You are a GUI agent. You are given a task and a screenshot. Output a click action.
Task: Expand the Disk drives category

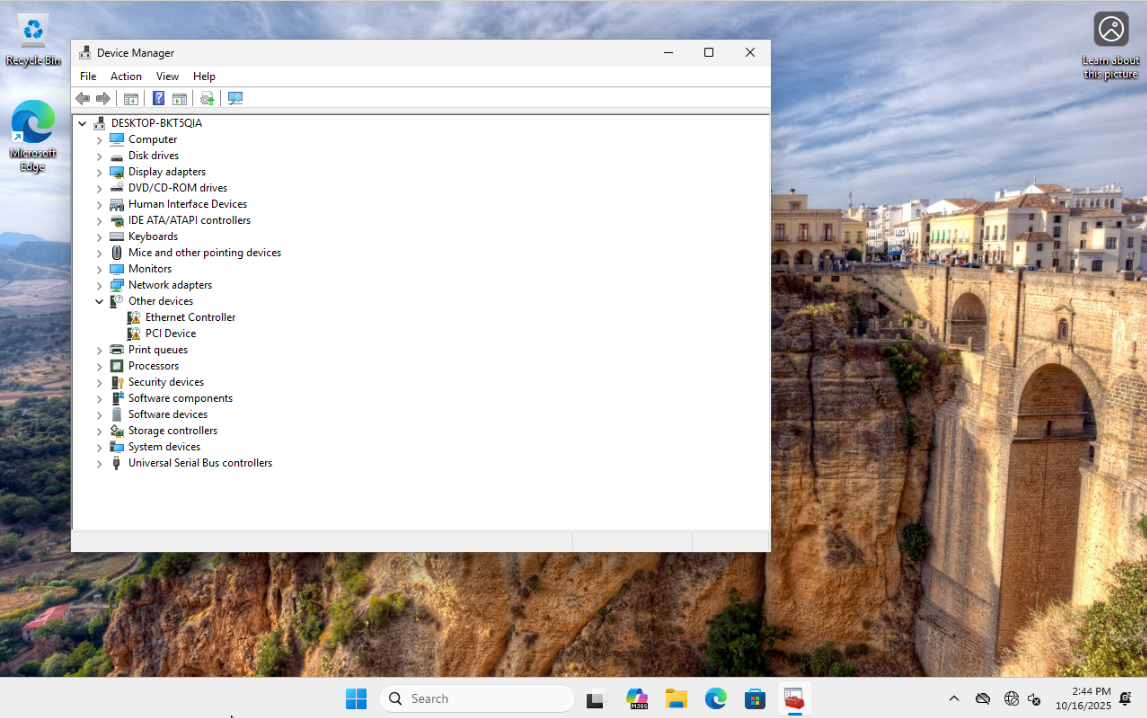point(99,156)
